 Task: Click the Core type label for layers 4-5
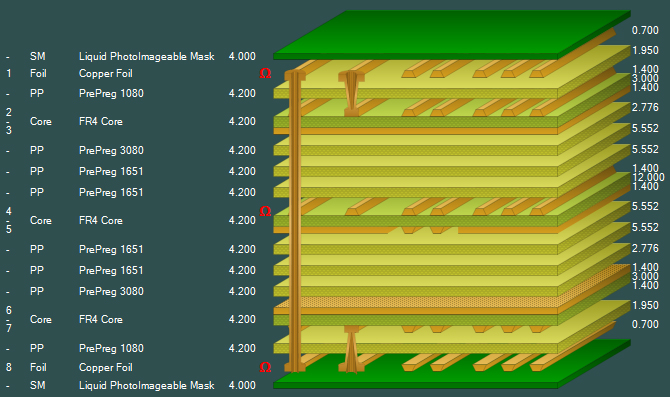pos(41,221)
